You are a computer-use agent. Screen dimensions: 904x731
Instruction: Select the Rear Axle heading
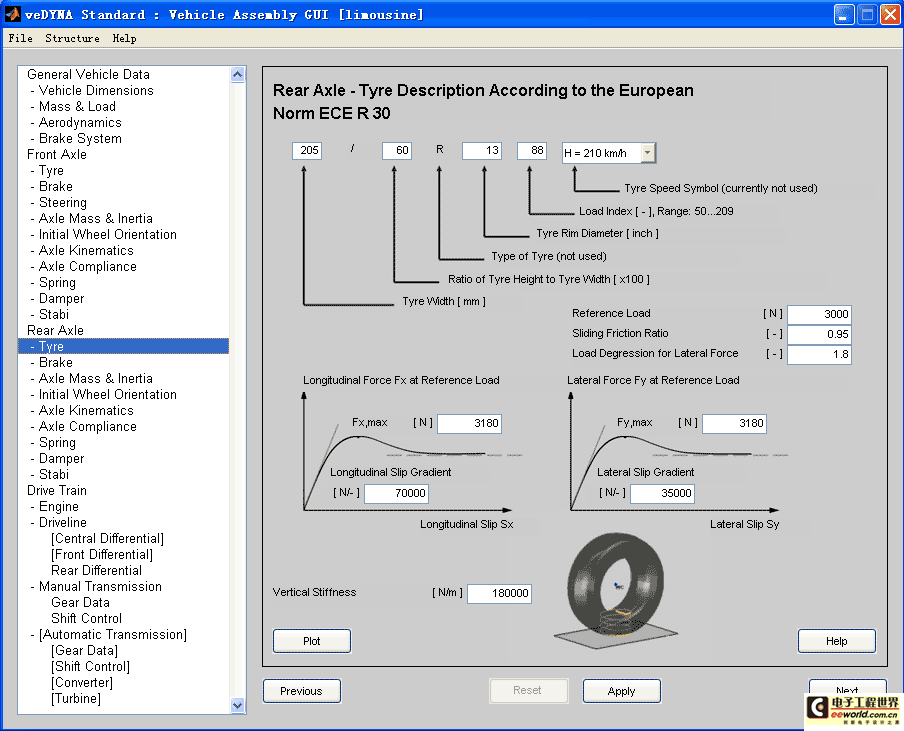tap(55, 330)
